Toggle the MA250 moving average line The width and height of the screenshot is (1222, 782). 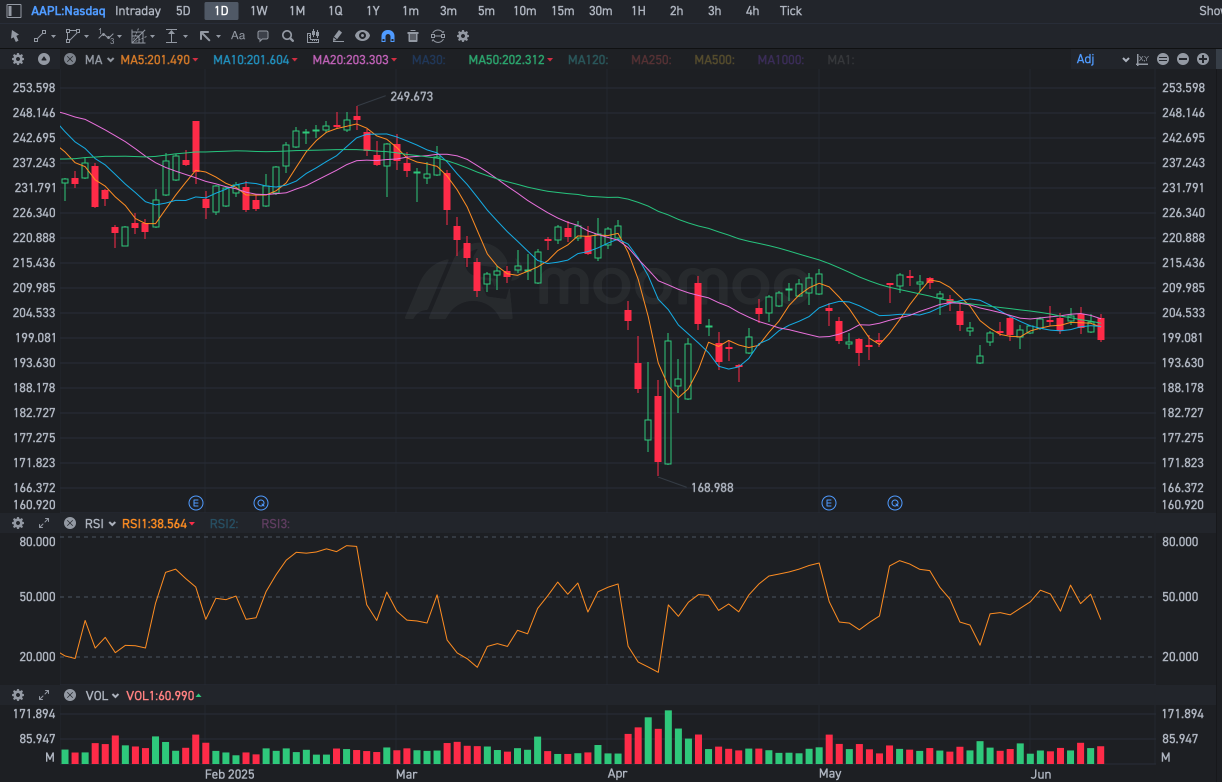click(x=650, y=60)
